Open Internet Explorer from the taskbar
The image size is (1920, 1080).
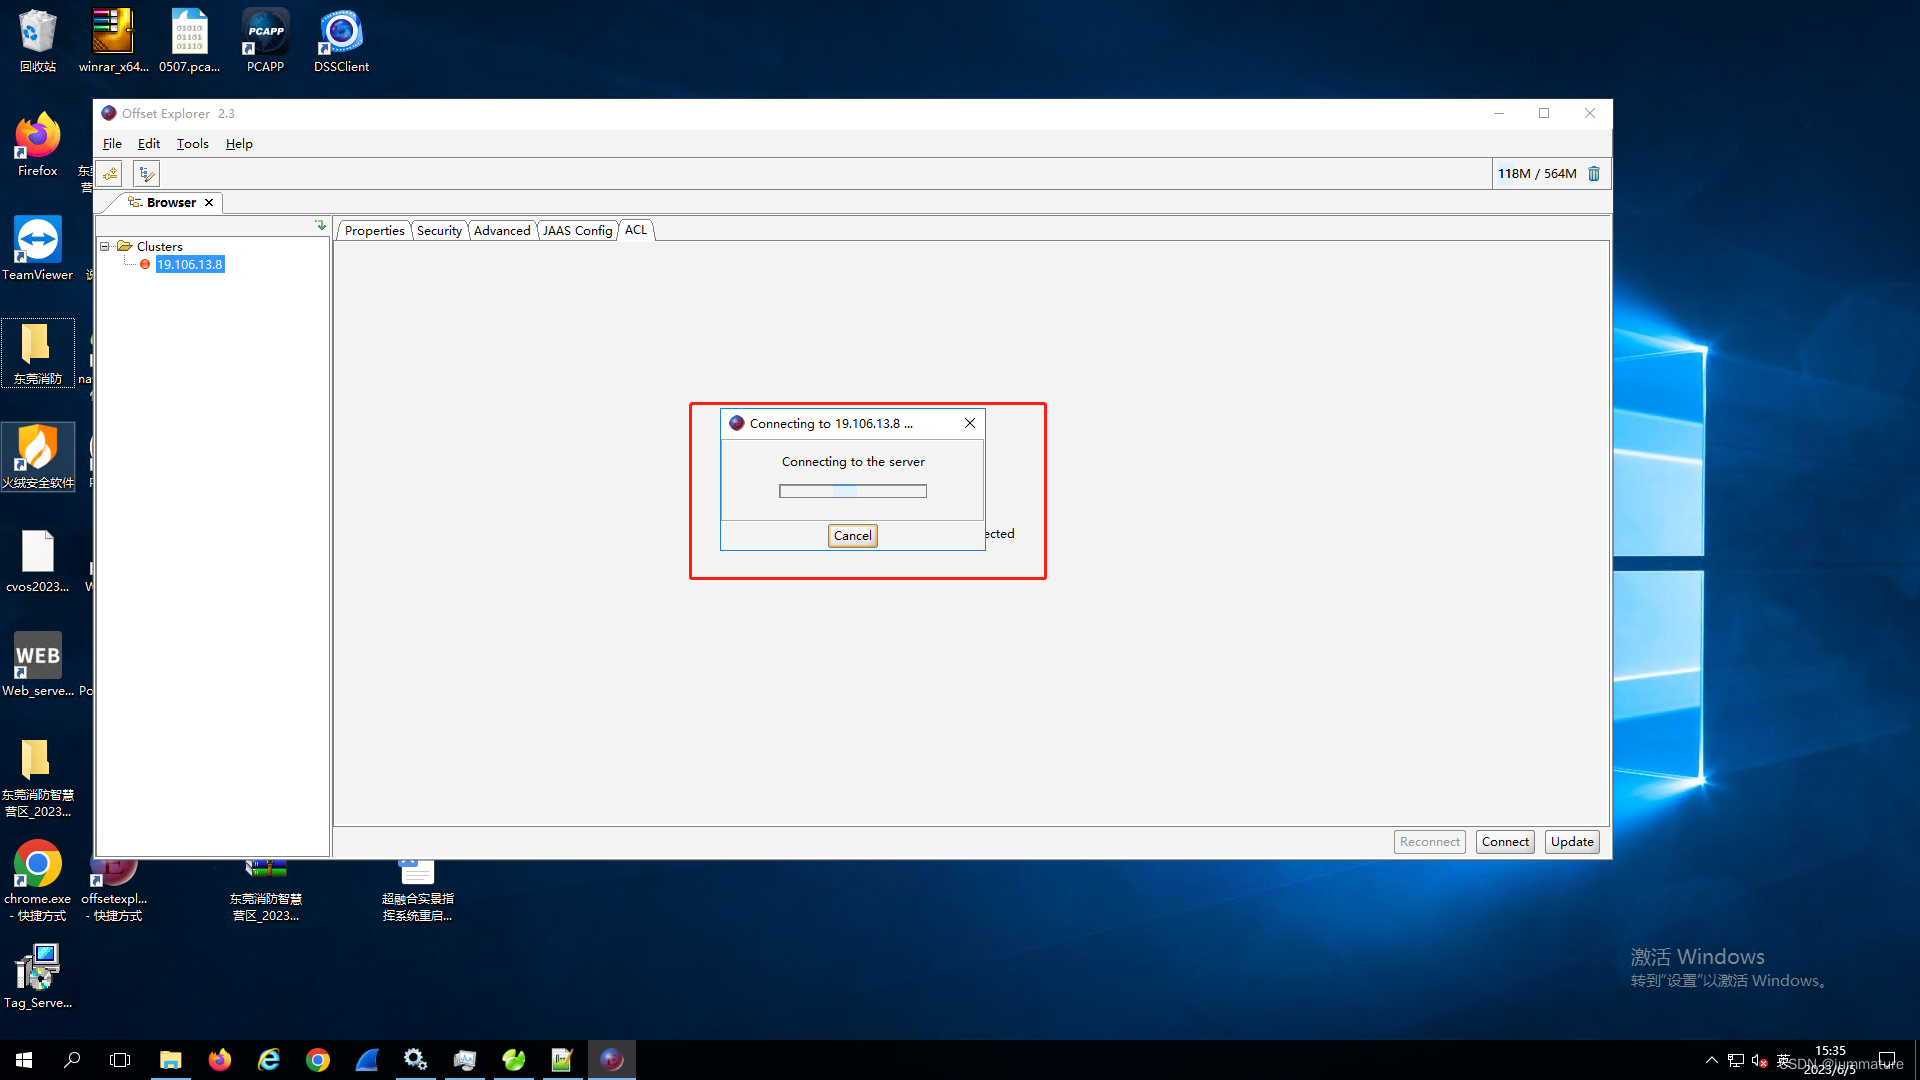(x=269, y=1060)
